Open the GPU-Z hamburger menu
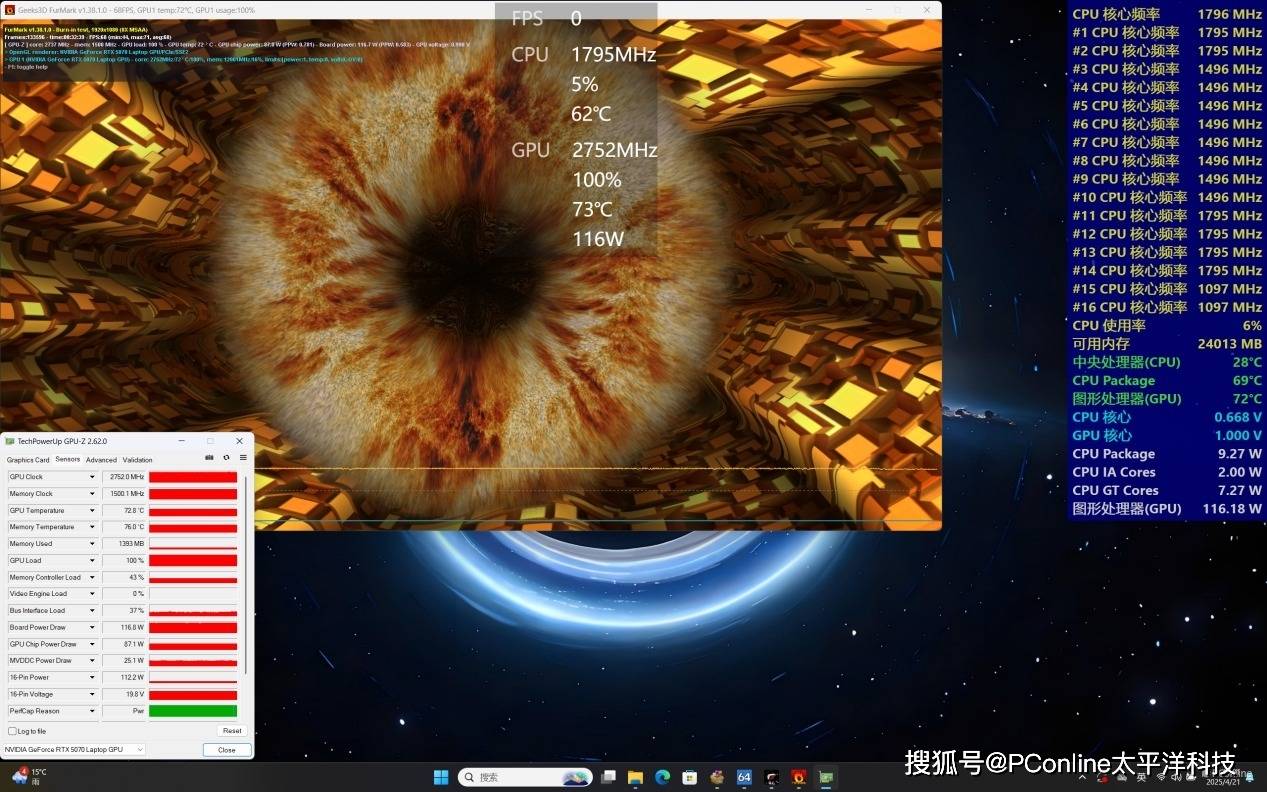1267x792 pixels. (242, 458)
